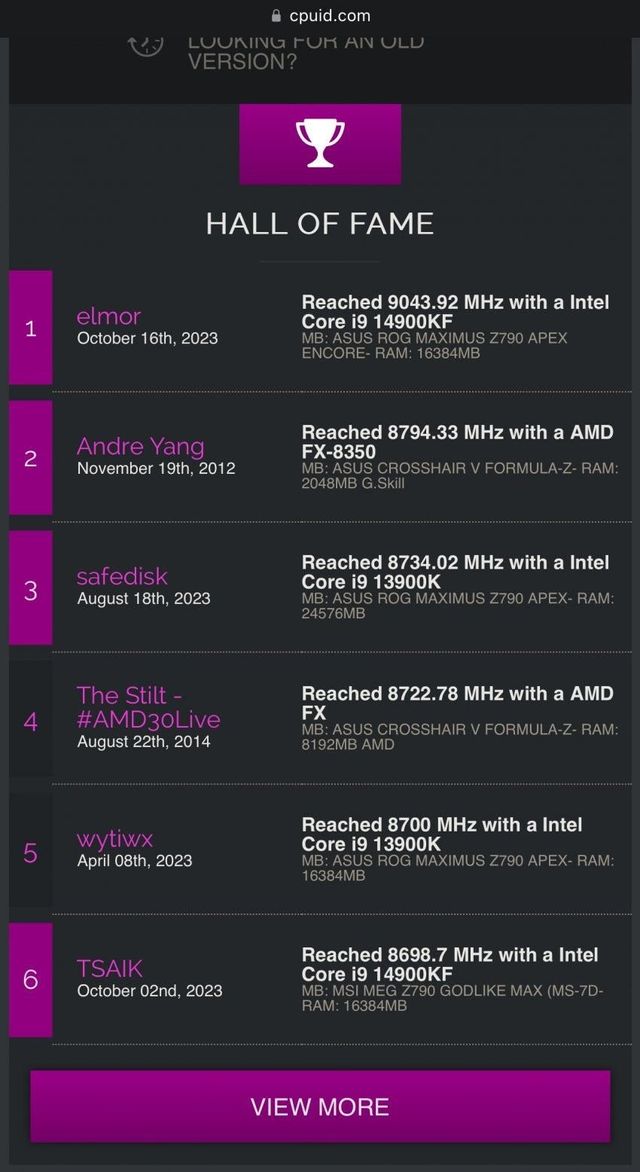Select the safedisk username link
Viewport: 640px width, 1172px height.
point(122,576)
